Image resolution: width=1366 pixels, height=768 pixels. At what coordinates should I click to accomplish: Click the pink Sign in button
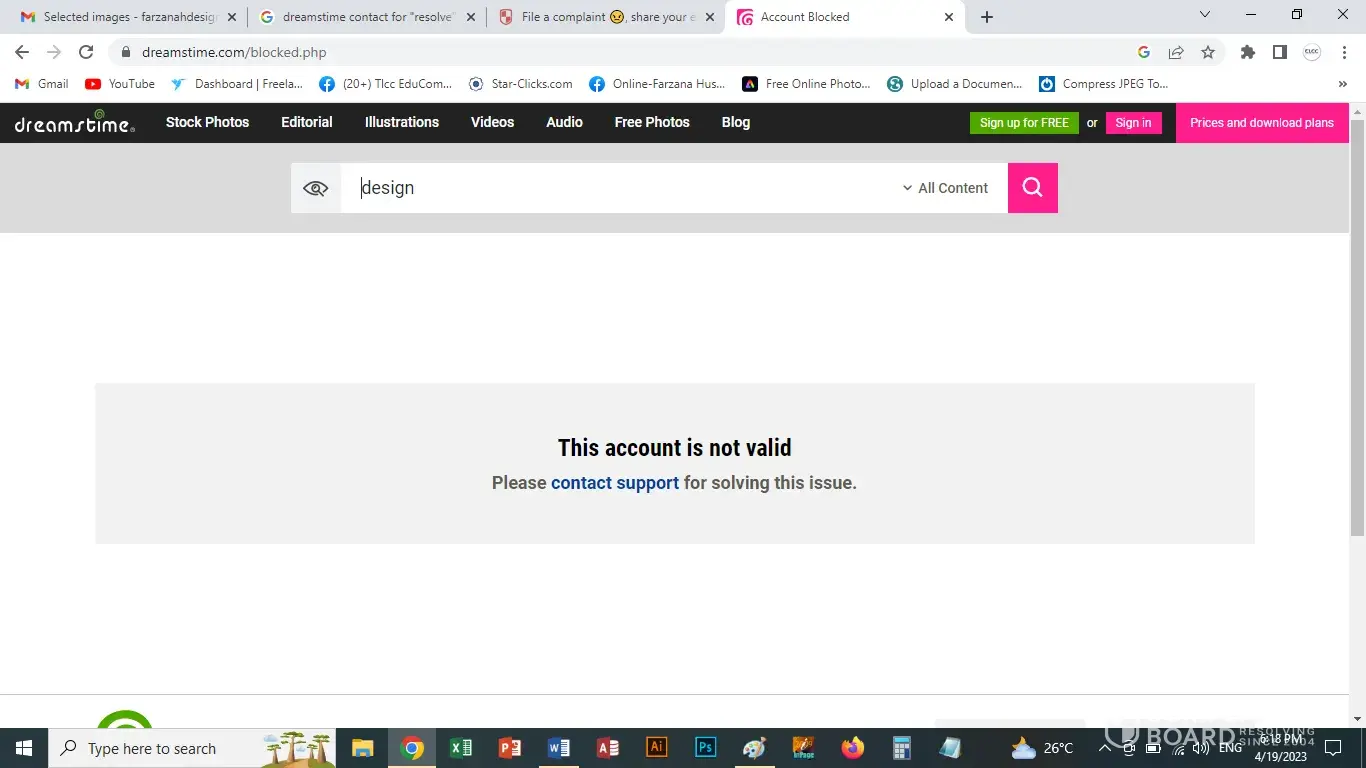[x=1133, y=123]
